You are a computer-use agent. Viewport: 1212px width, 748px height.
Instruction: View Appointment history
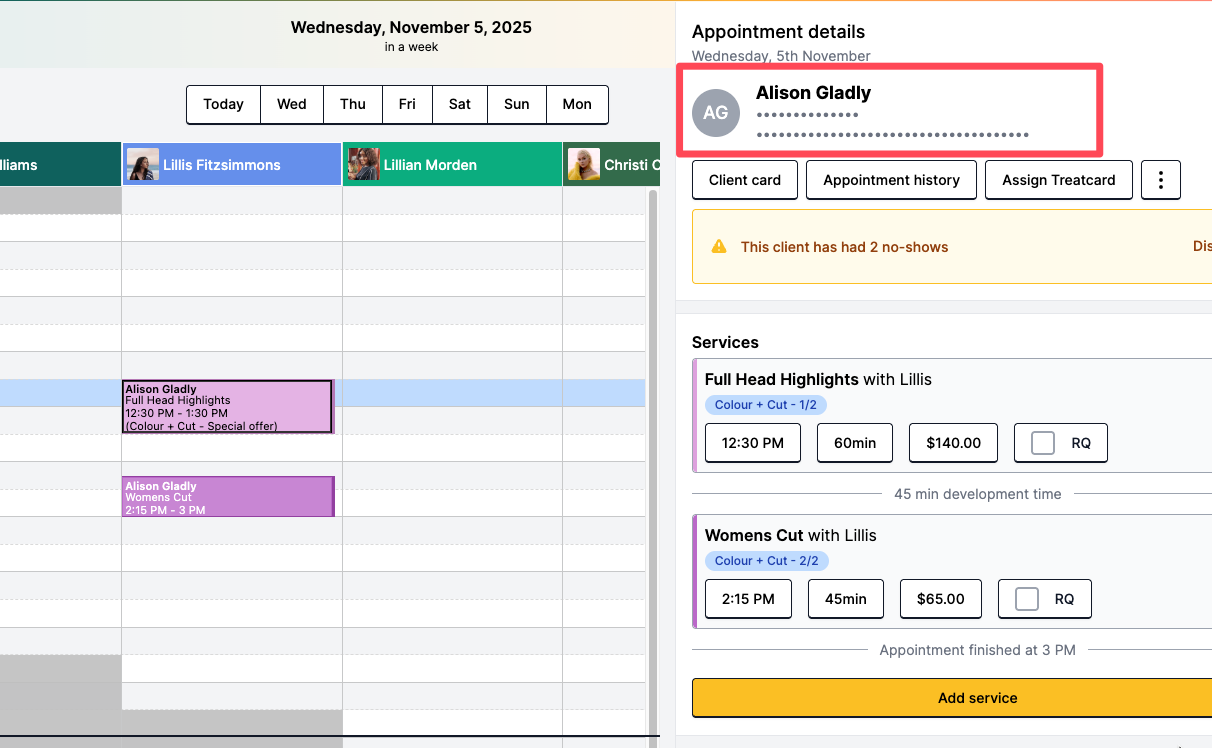click(x=891, y=180)
